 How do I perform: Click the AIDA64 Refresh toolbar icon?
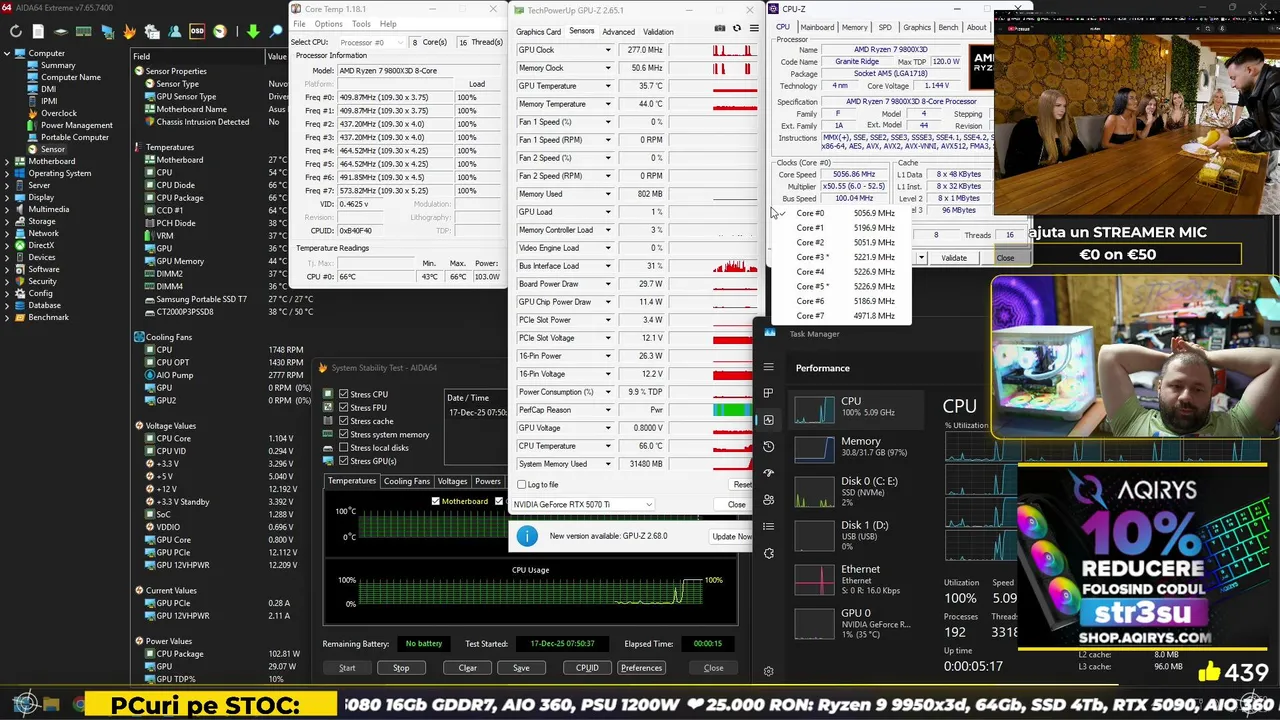16,31
